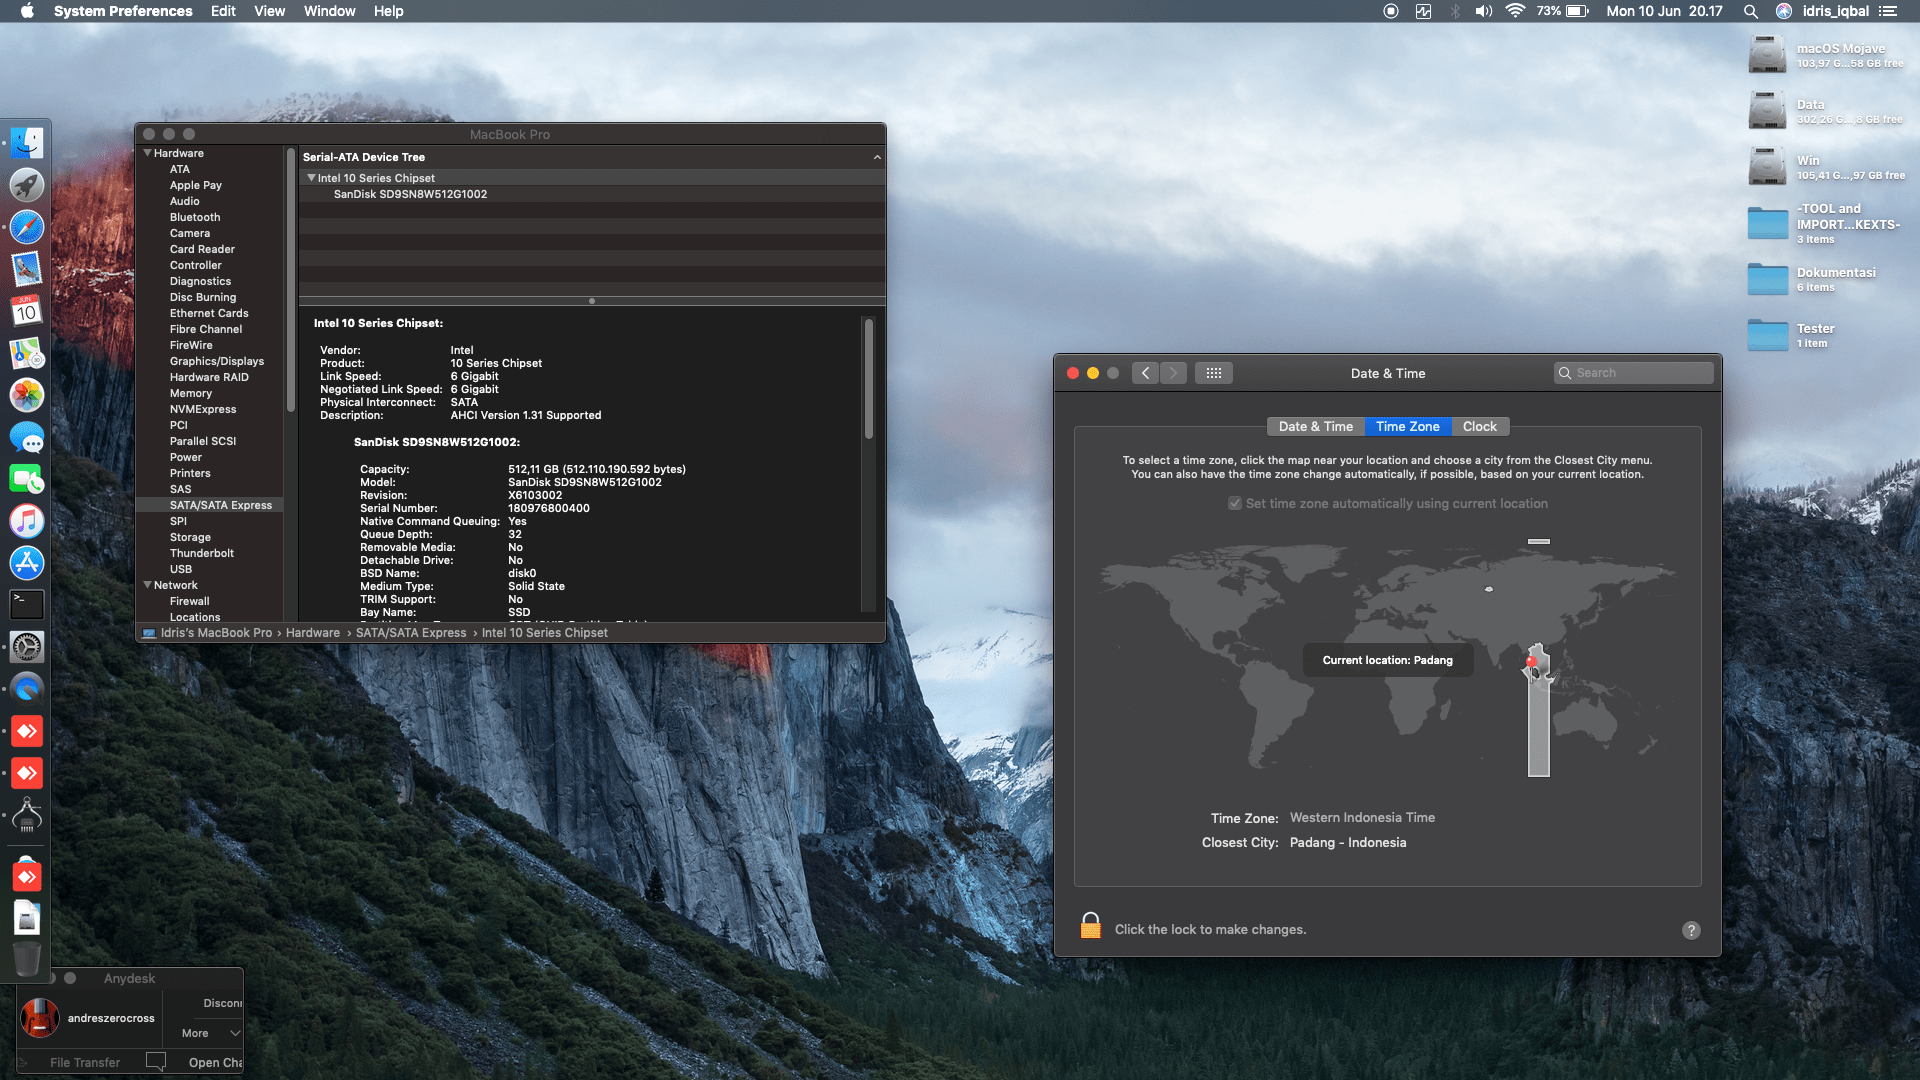Launch Terminal from the Dock

[27, 604]
